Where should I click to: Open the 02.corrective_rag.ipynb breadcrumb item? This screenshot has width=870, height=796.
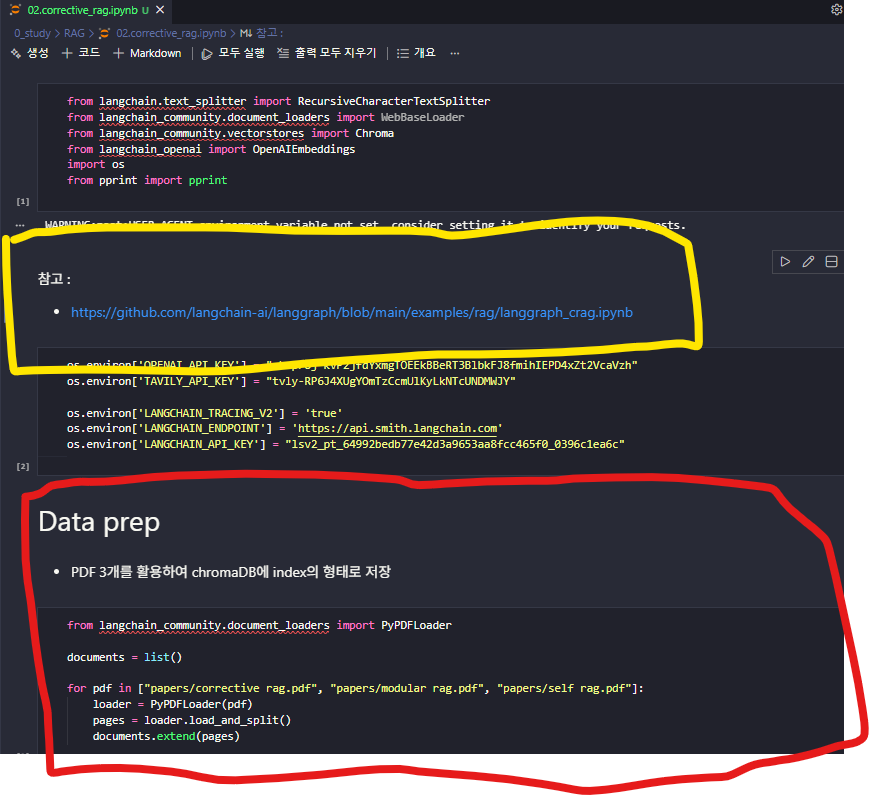click(164, 33)
